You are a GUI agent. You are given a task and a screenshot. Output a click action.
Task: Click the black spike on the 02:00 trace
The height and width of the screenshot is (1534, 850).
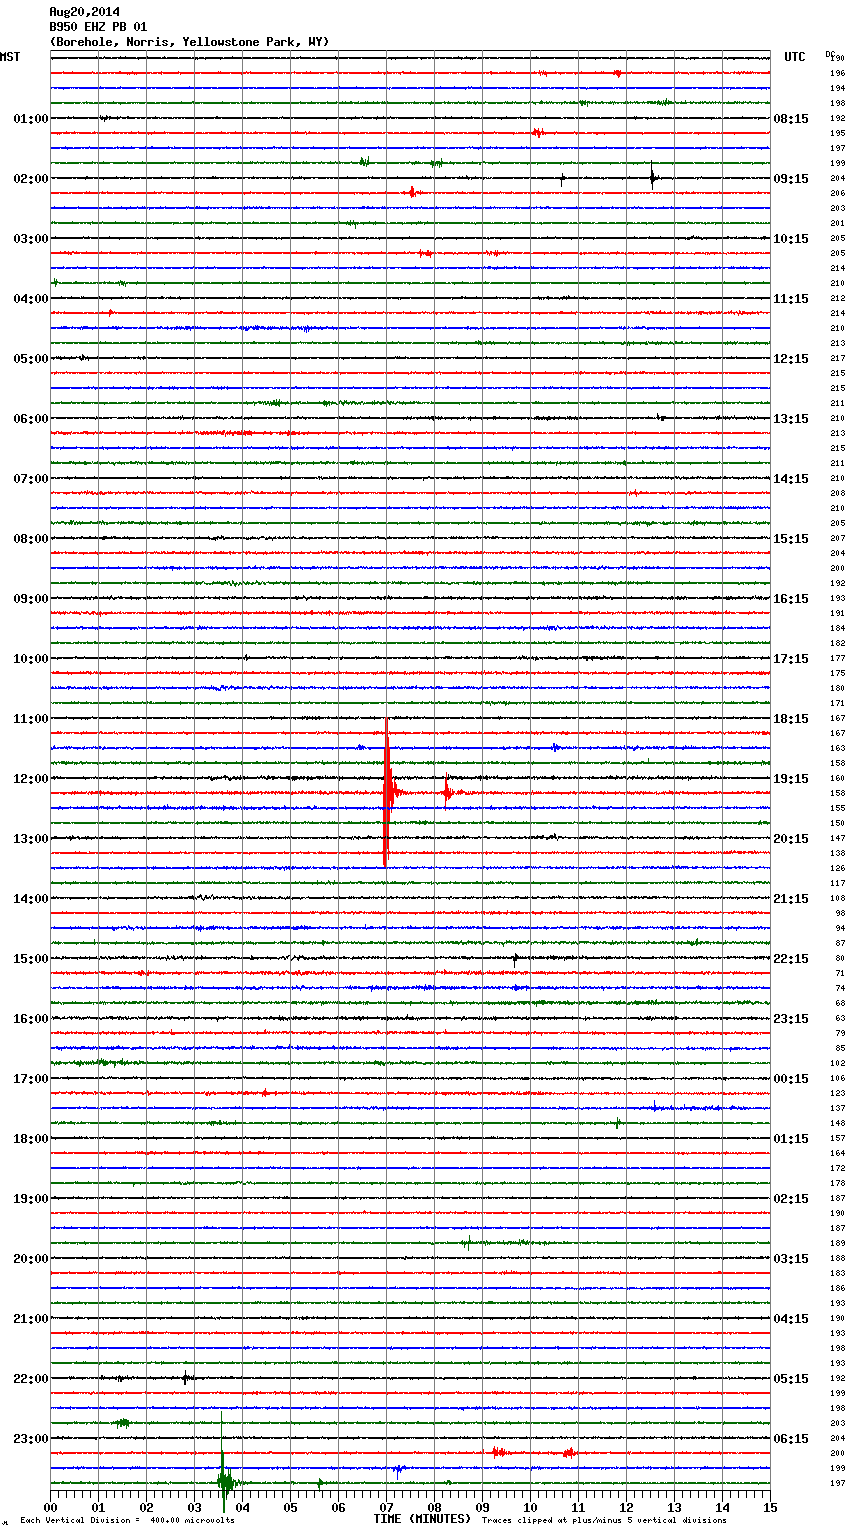[652, 178]
